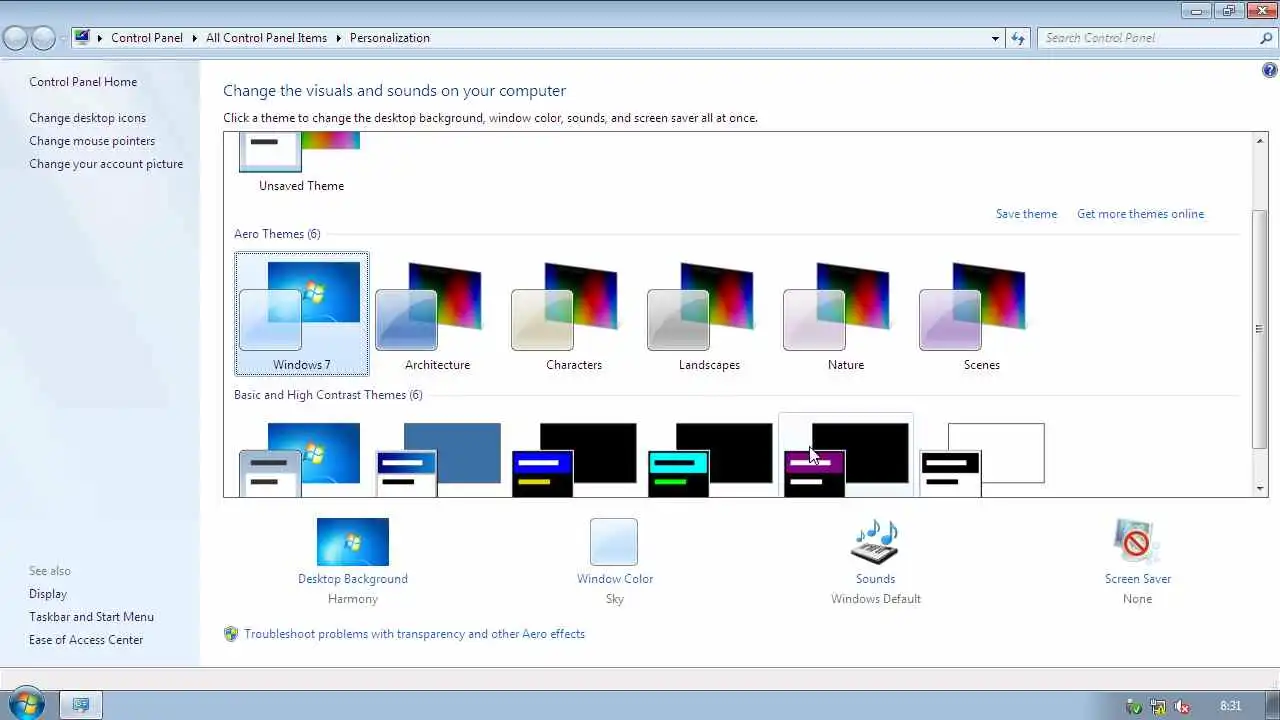Click the address bar Refresh button
Screen dimensions: 1280x720
1018,38
